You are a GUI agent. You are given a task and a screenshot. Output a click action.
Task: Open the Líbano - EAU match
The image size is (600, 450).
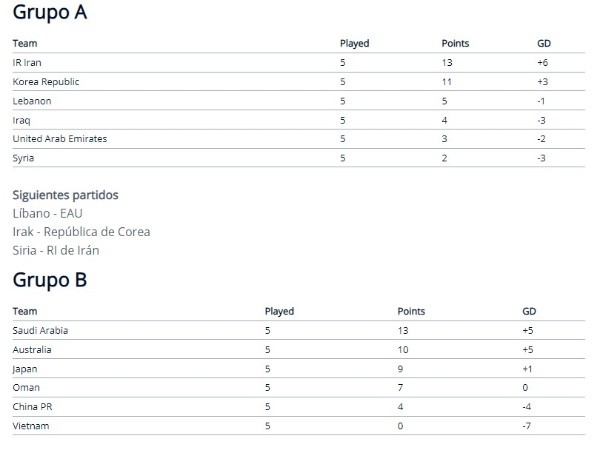click(x=49, y=214)
